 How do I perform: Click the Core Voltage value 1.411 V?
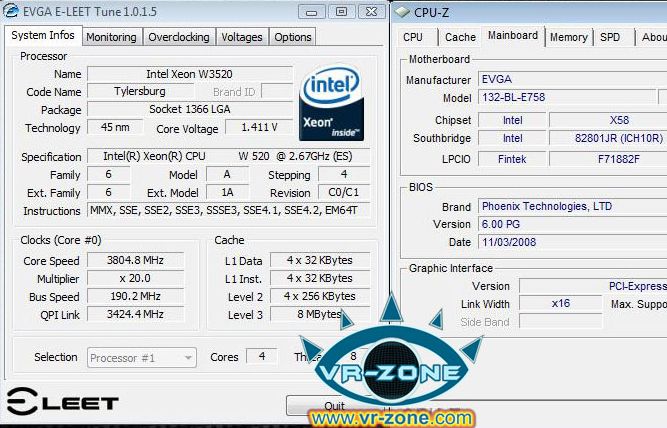(259, 127)
